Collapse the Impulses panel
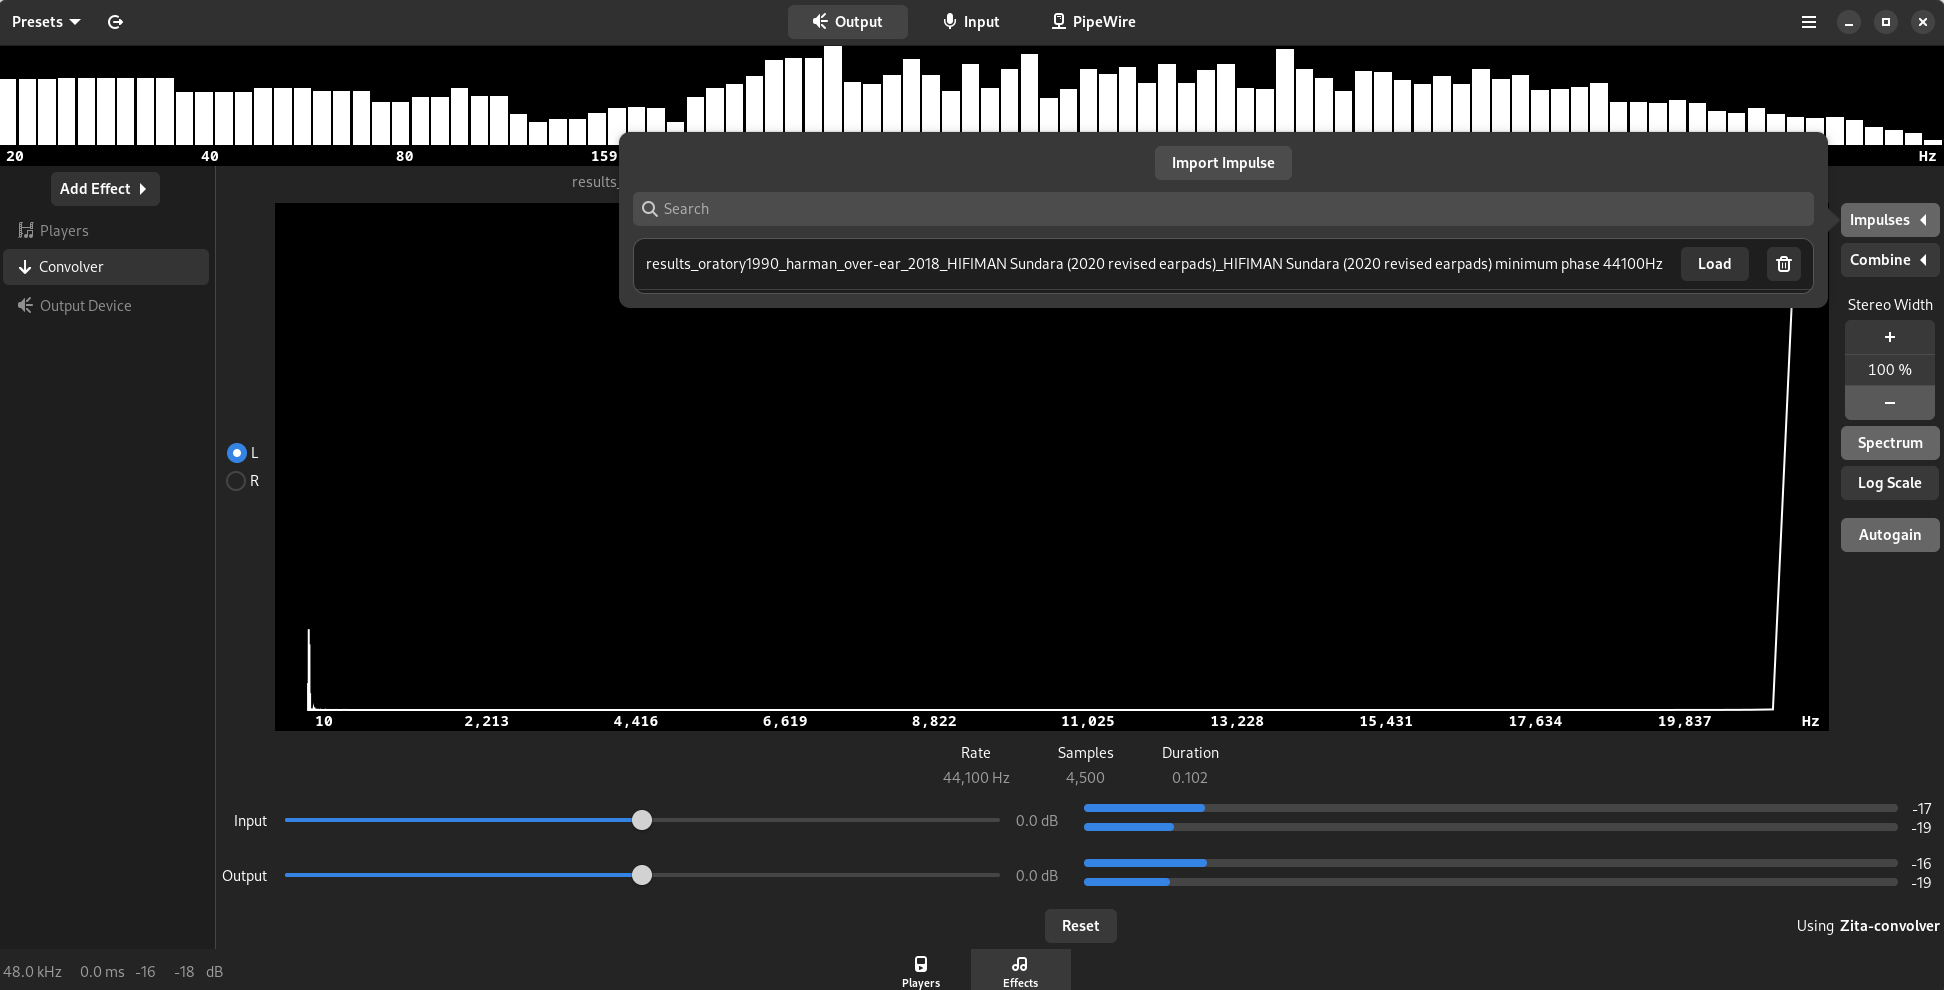Image resolution: width=1944 pixels, height=990 pixels. [x=1888, y=220]
